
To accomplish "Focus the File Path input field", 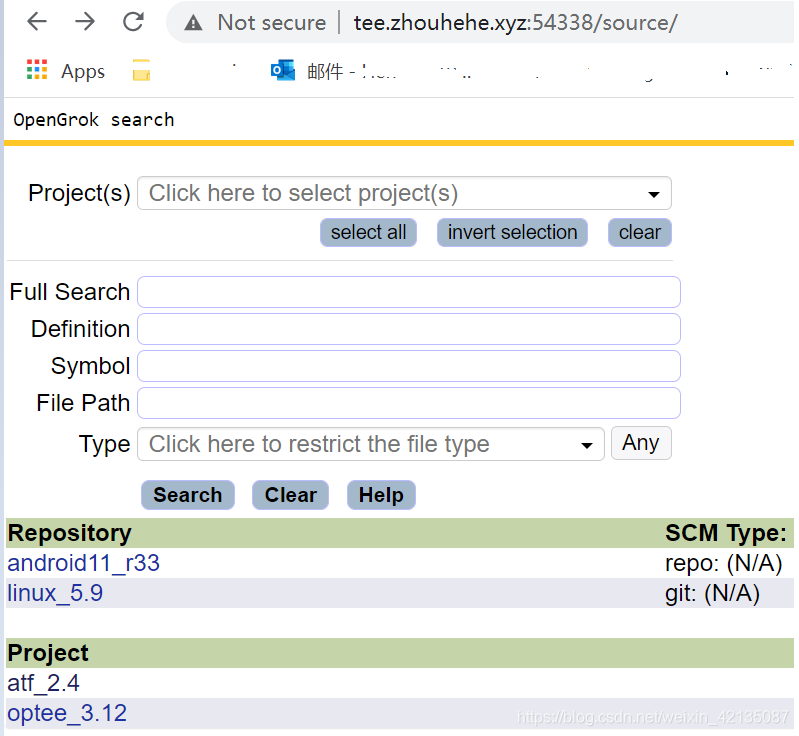I will [409, 403].
